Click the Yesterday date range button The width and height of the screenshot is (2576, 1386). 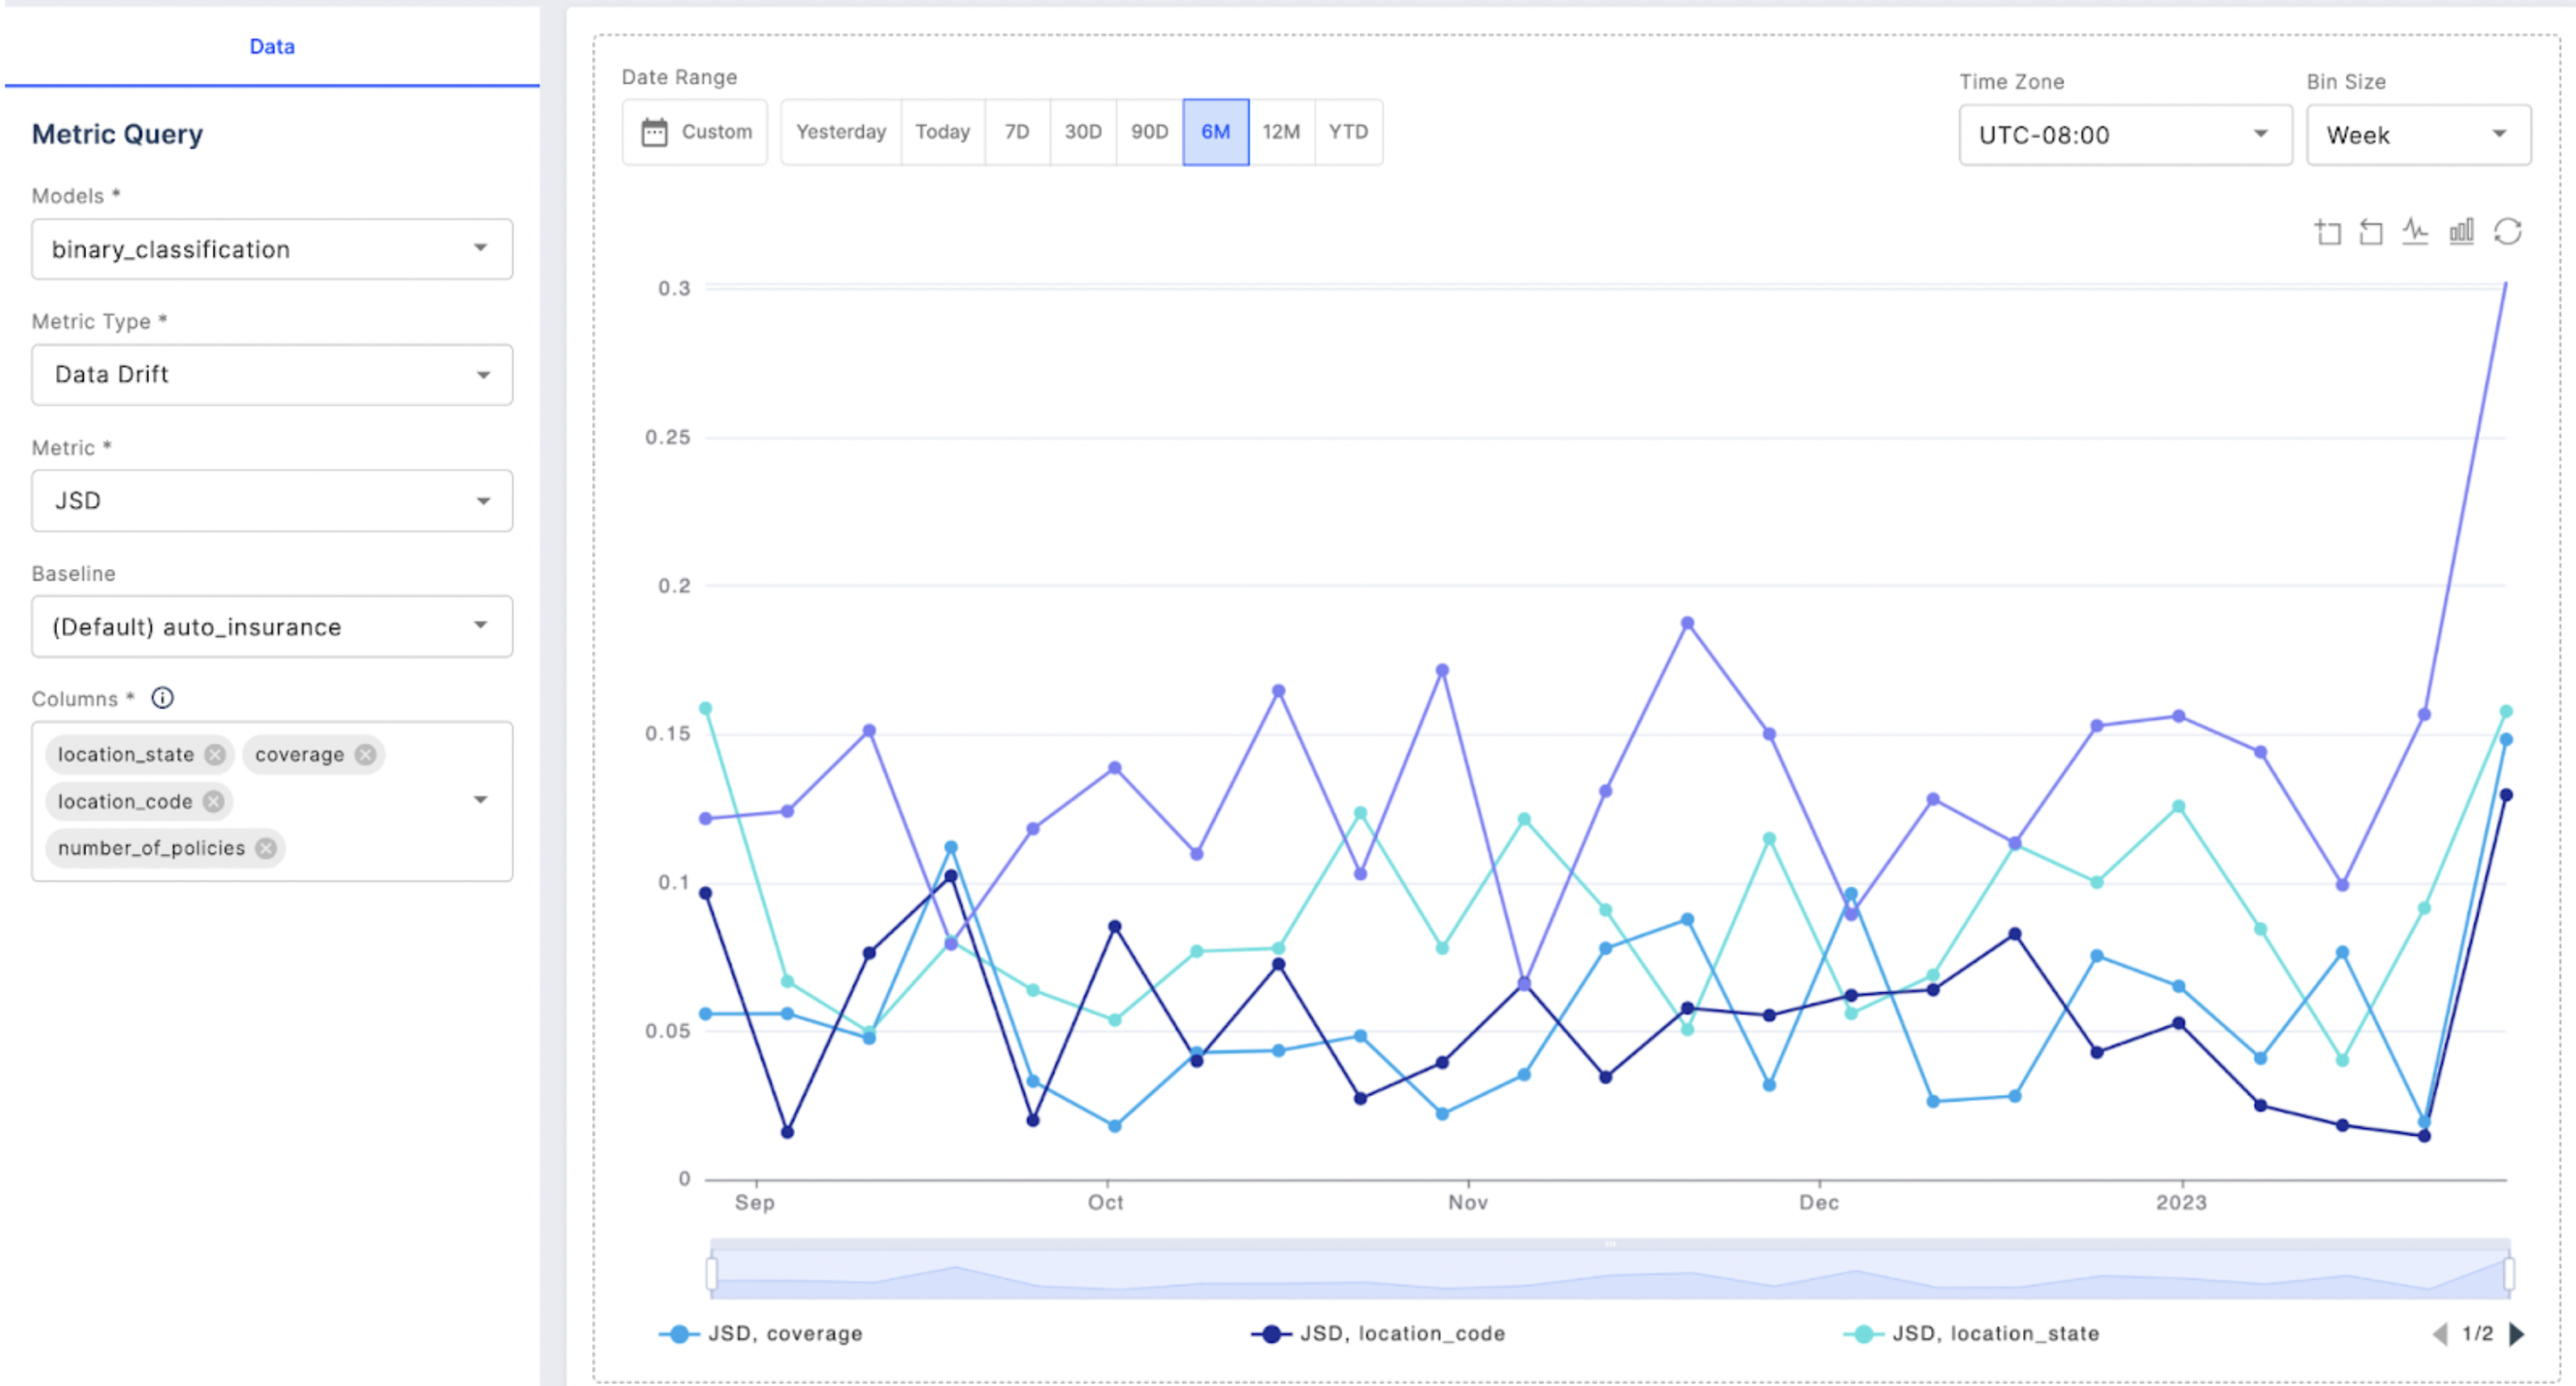[x=841, y=132]
